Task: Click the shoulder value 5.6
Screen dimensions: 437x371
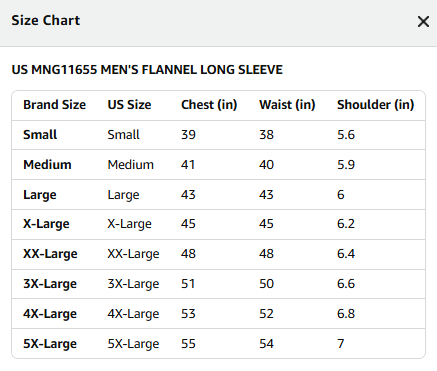Action: click(x=346, y=135)
